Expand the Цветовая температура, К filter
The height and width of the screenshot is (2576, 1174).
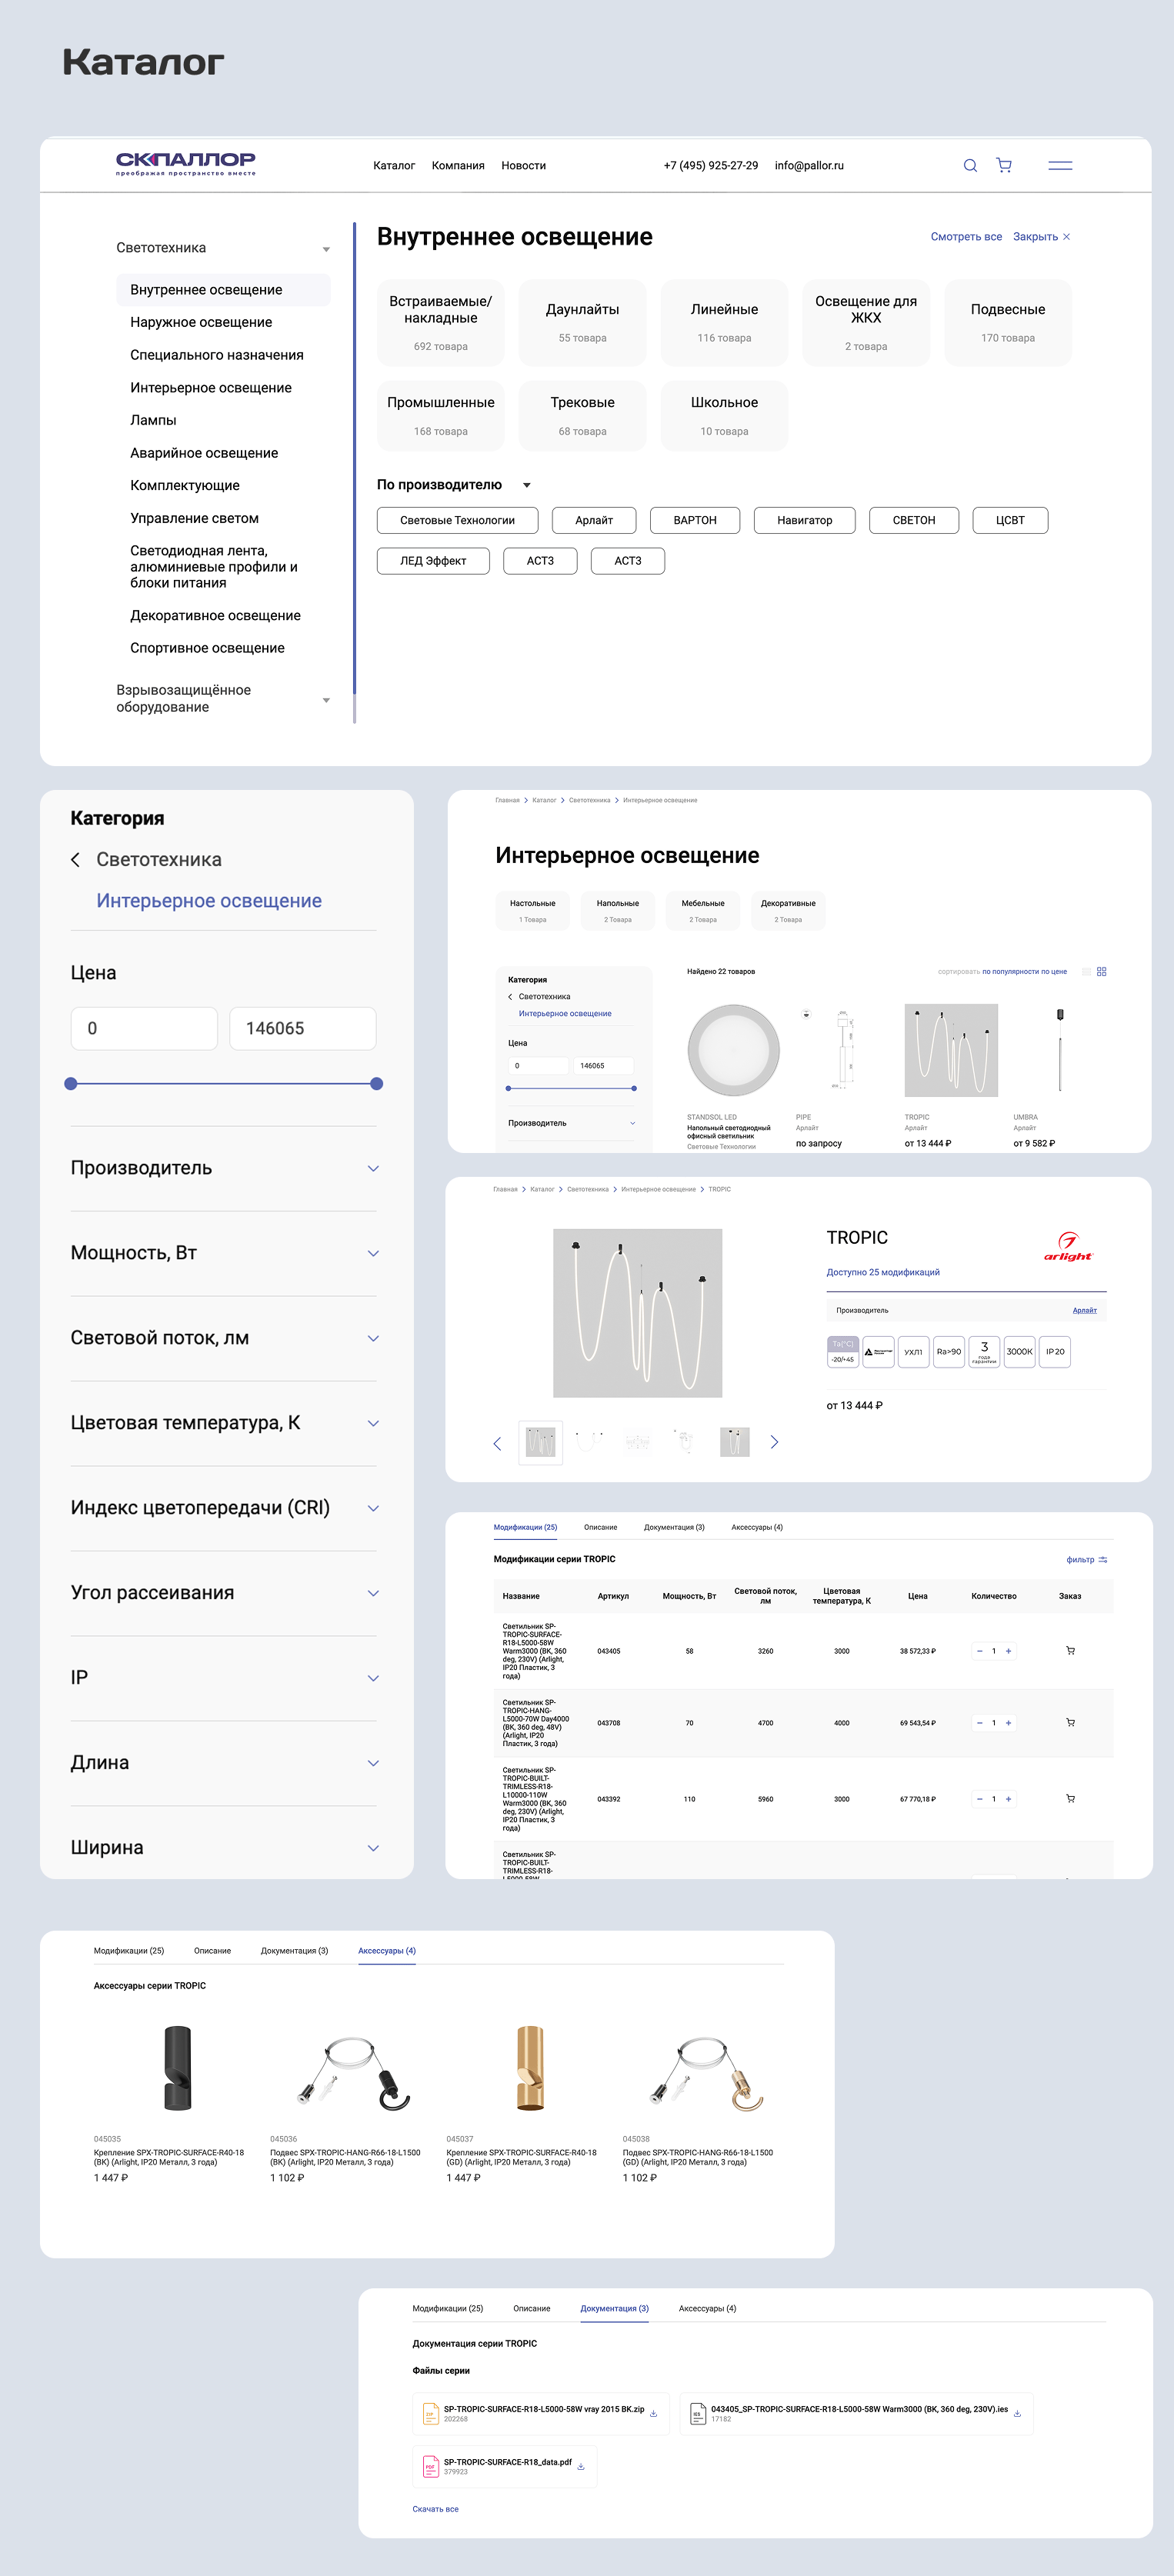click(x=373, y=1424)
